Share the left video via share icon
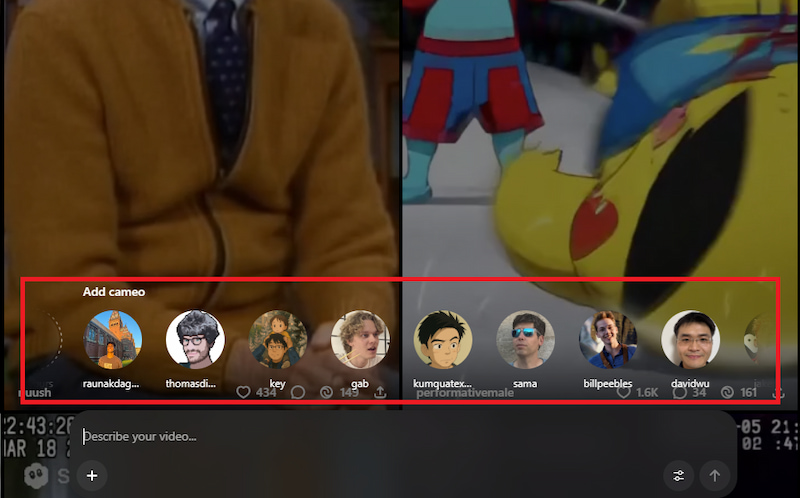The height and width of the screenshot is (498, 800). click(x=380, y=393)
